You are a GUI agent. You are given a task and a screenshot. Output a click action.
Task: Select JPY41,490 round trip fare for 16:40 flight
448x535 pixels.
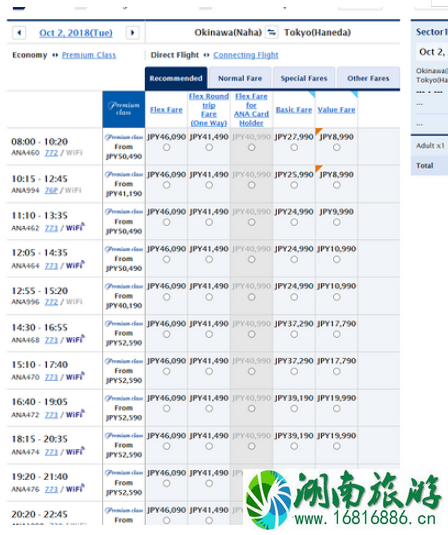pos(209,408)
